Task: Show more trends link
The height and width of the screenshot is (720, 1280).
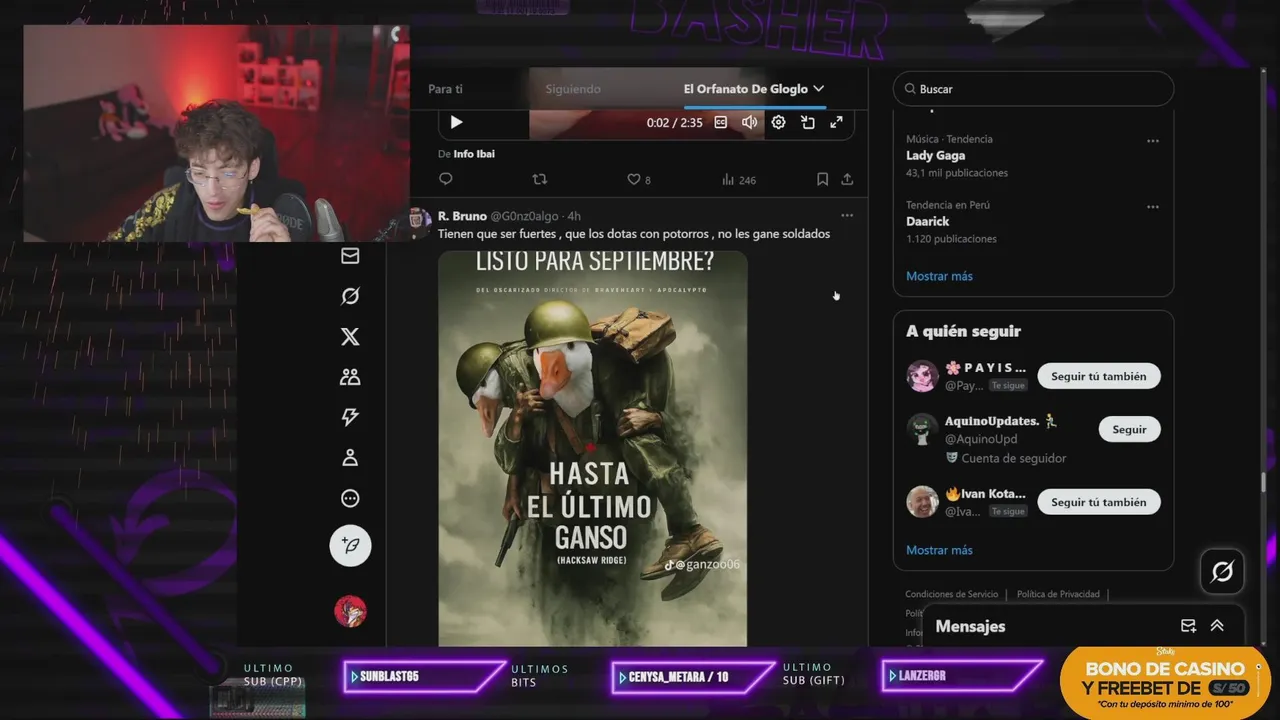Action: 939,276
